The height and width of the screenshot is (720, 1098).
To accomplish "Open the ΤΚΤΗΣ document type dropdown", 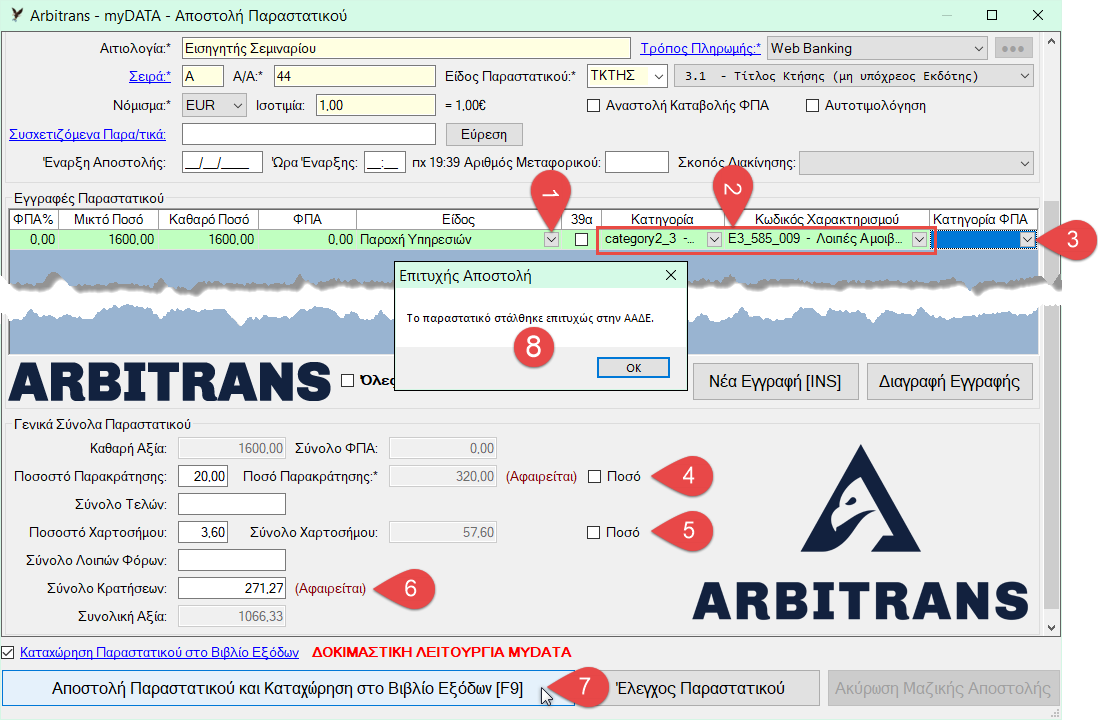I will coord(659,76).
